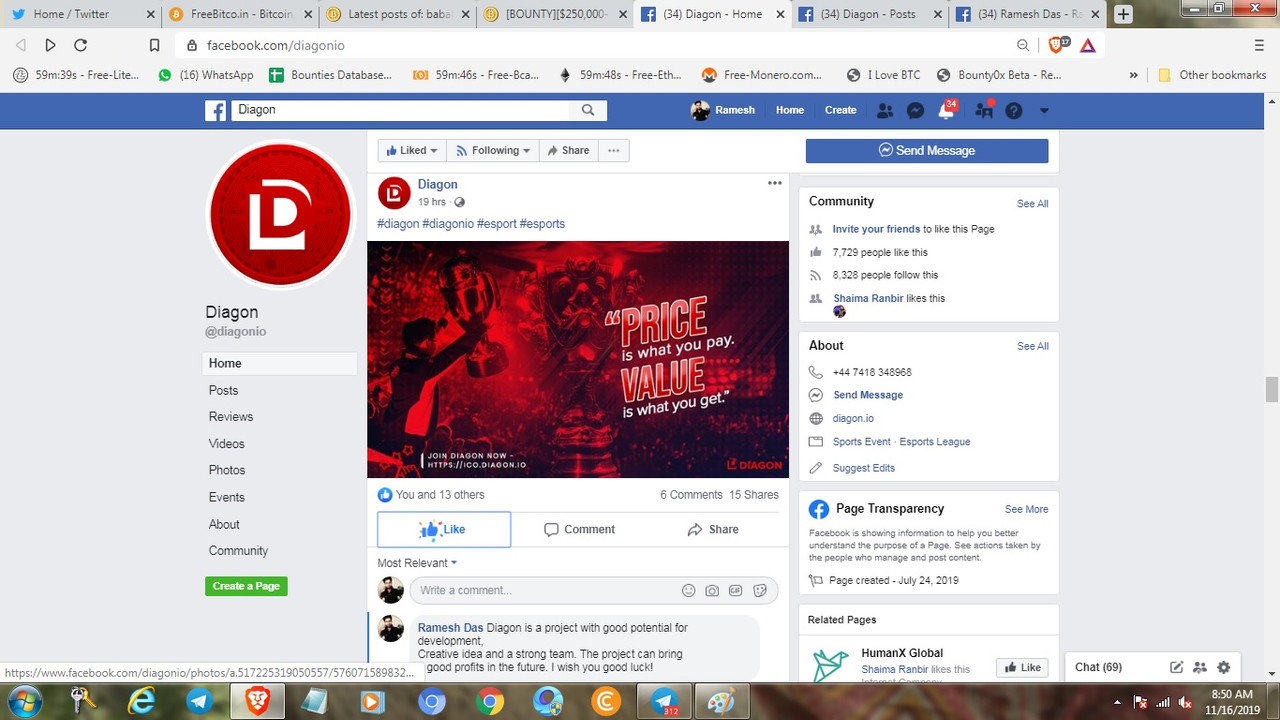Select Photos in page sidebar
1280x720 pixels.
227,470
